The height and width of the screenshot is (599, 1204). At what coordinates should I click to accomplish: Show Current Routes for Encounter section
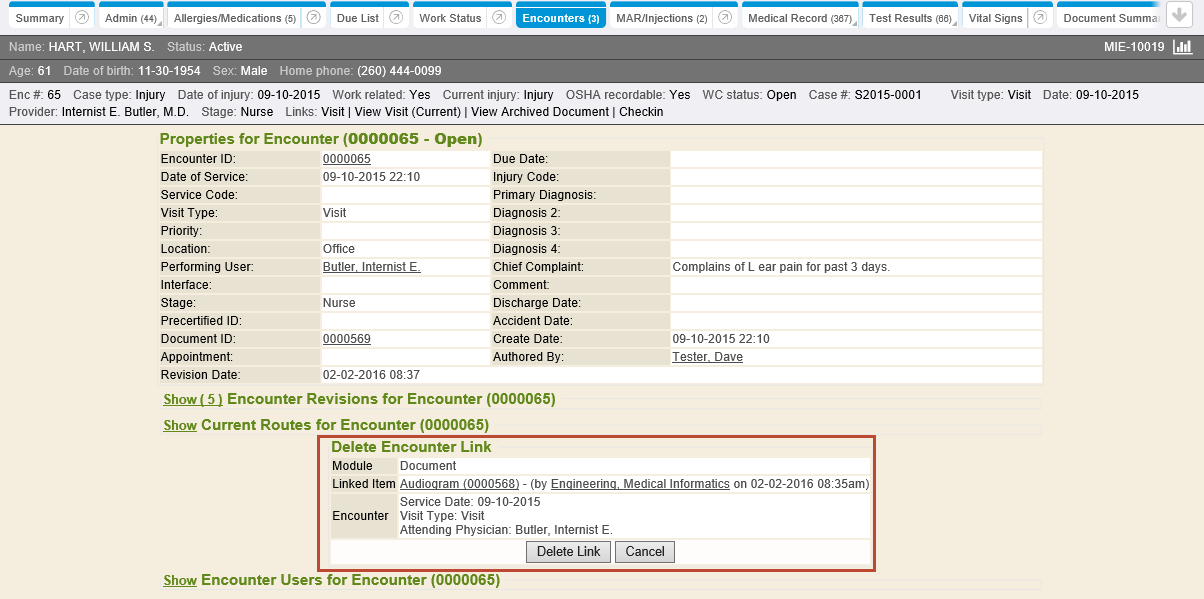coord(180,426)
